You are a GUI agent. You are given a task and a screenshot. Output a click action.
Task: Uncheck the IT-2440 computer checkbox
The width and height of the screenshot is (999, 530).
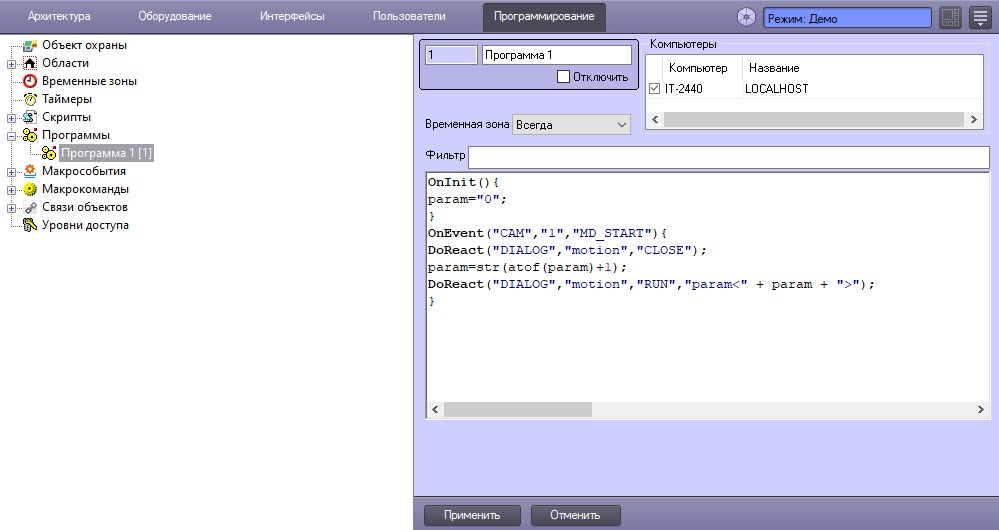(x=655, y=89)
